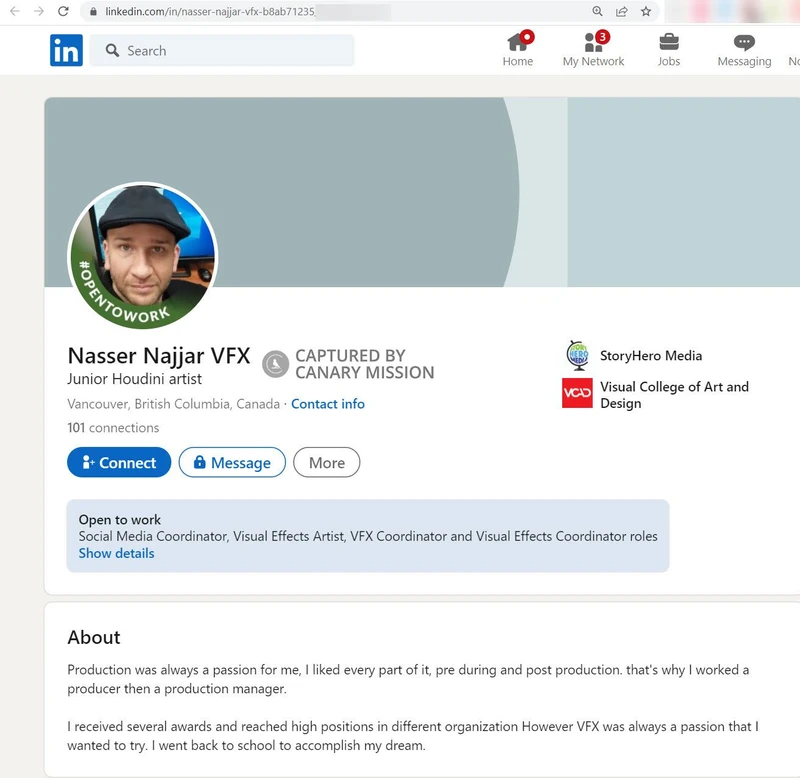Click the StoryHero Media company logo
Viewport: 800px width, 778px height.
[578, 355]
